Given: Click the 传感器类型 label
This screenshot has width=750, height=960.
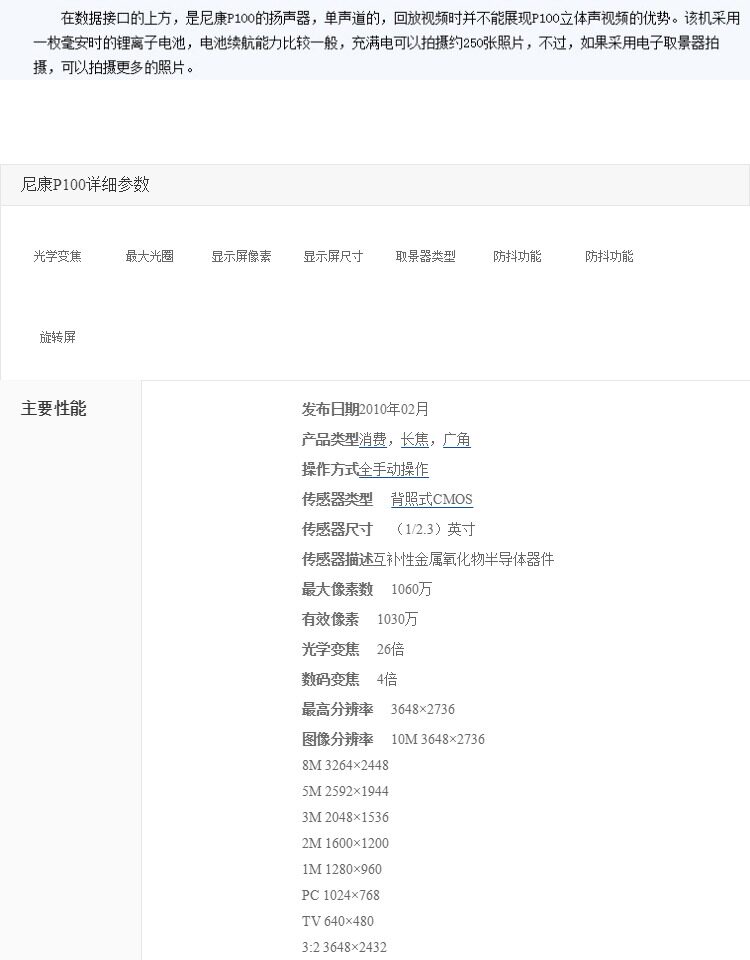Looking at the screenshot, I should click(337, 500).
